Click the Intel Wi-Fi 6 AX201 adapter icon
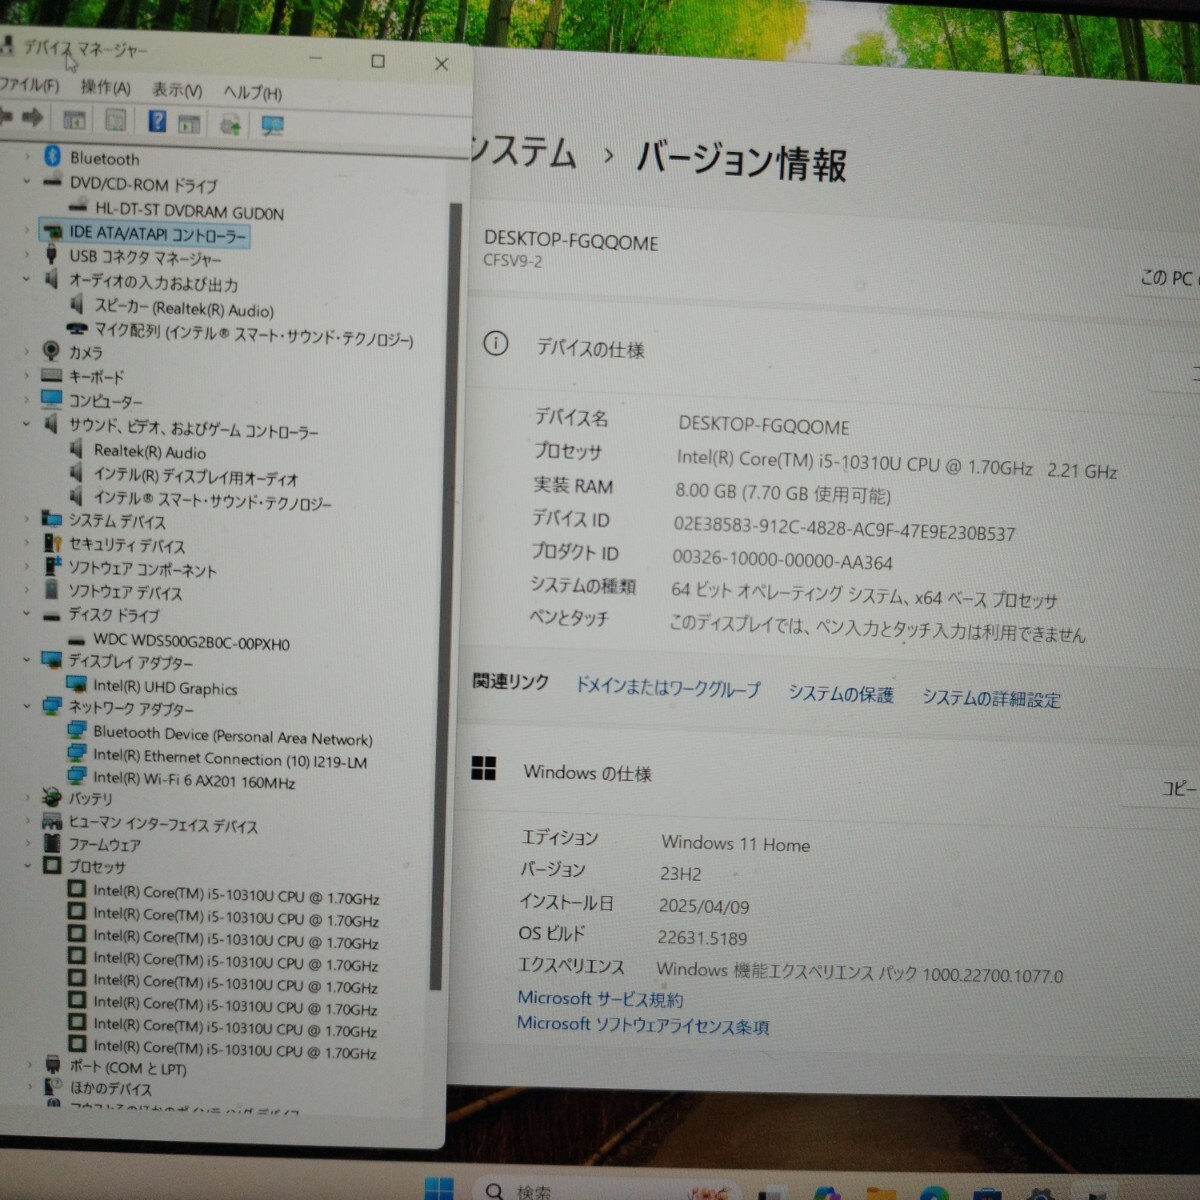Viewport: 1200px width, 1200px height. [x=76, y=776]
